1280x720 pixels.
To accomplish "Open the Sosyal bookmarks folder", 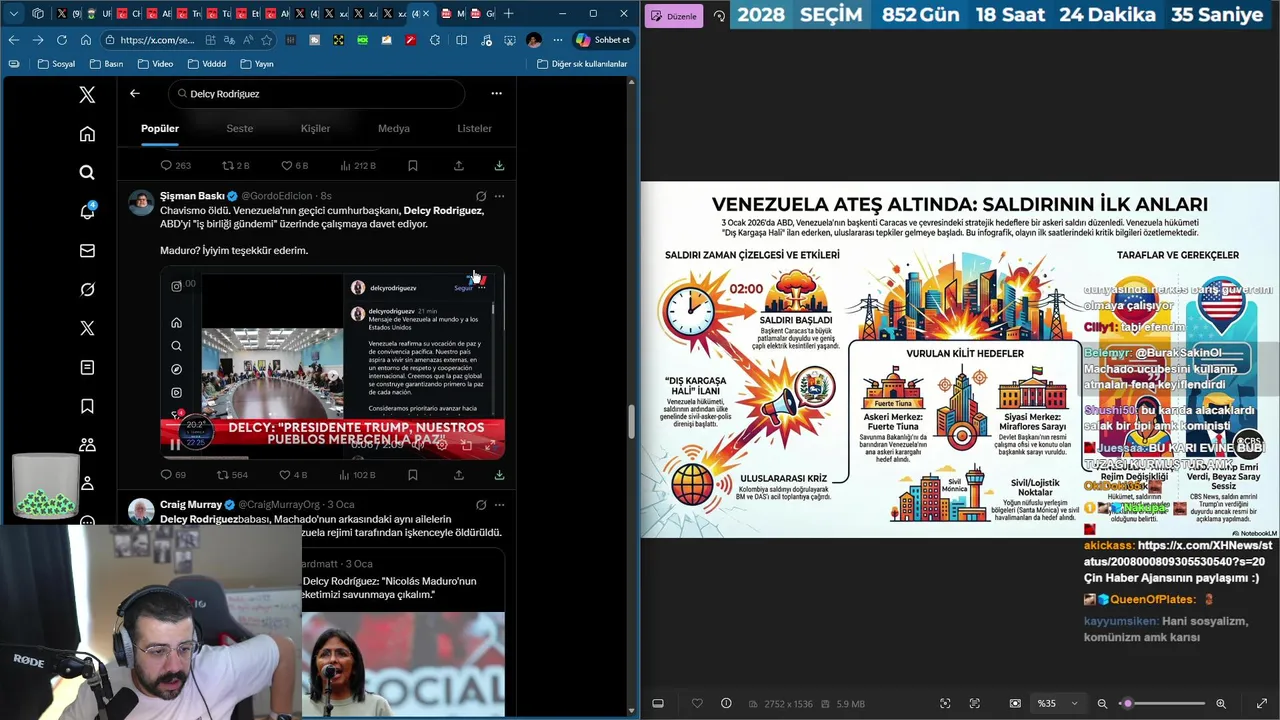I will 56,64.
